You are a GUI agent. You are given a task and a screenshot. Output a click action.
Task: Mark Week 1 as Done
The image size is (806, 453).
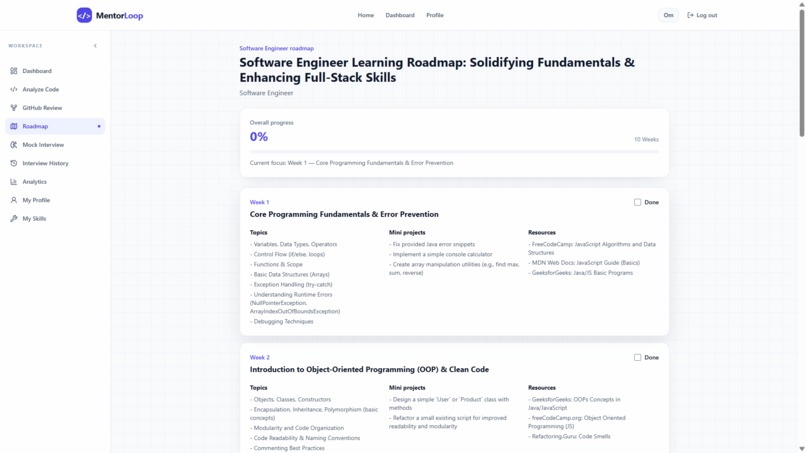(637, 203)
